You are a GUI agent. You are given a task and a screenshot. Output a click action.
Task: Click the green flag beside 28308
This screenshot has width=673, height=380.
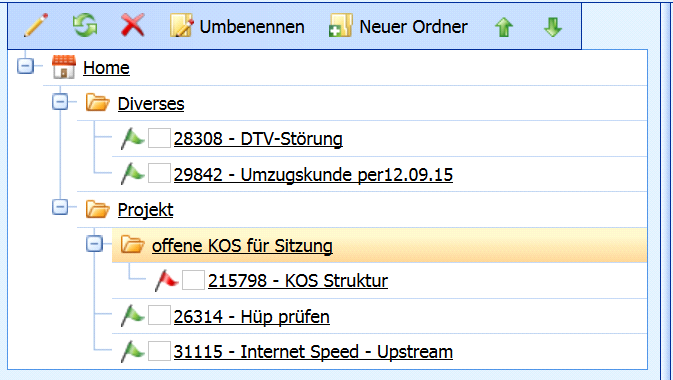coord(132,139)
